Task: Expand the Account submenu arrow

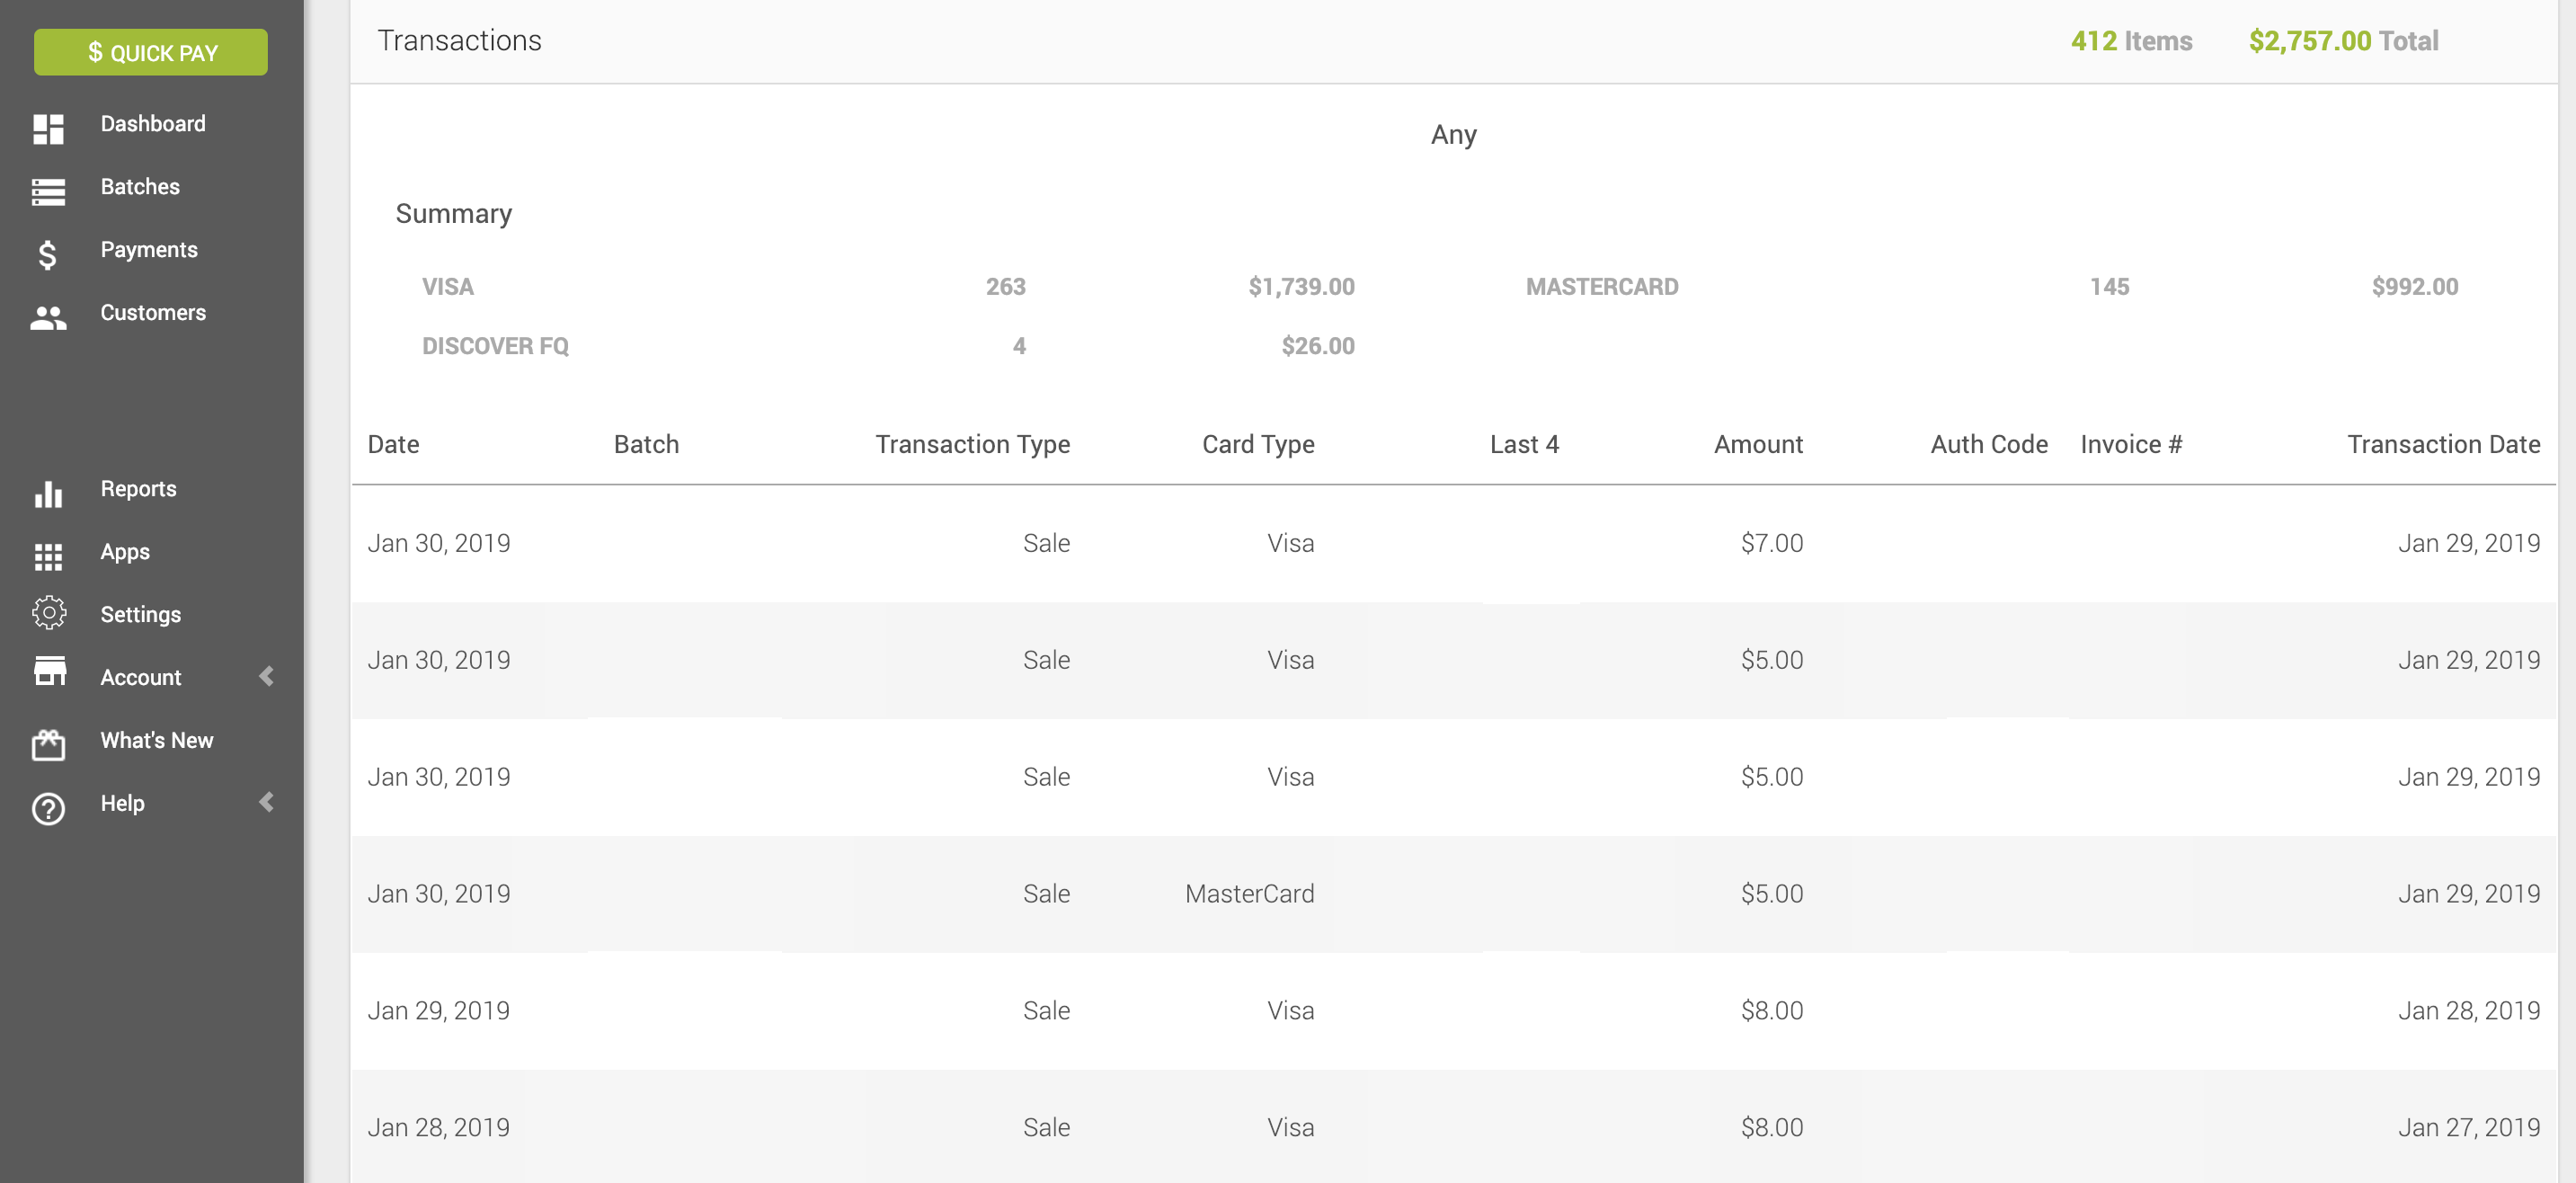Action: 266,676
